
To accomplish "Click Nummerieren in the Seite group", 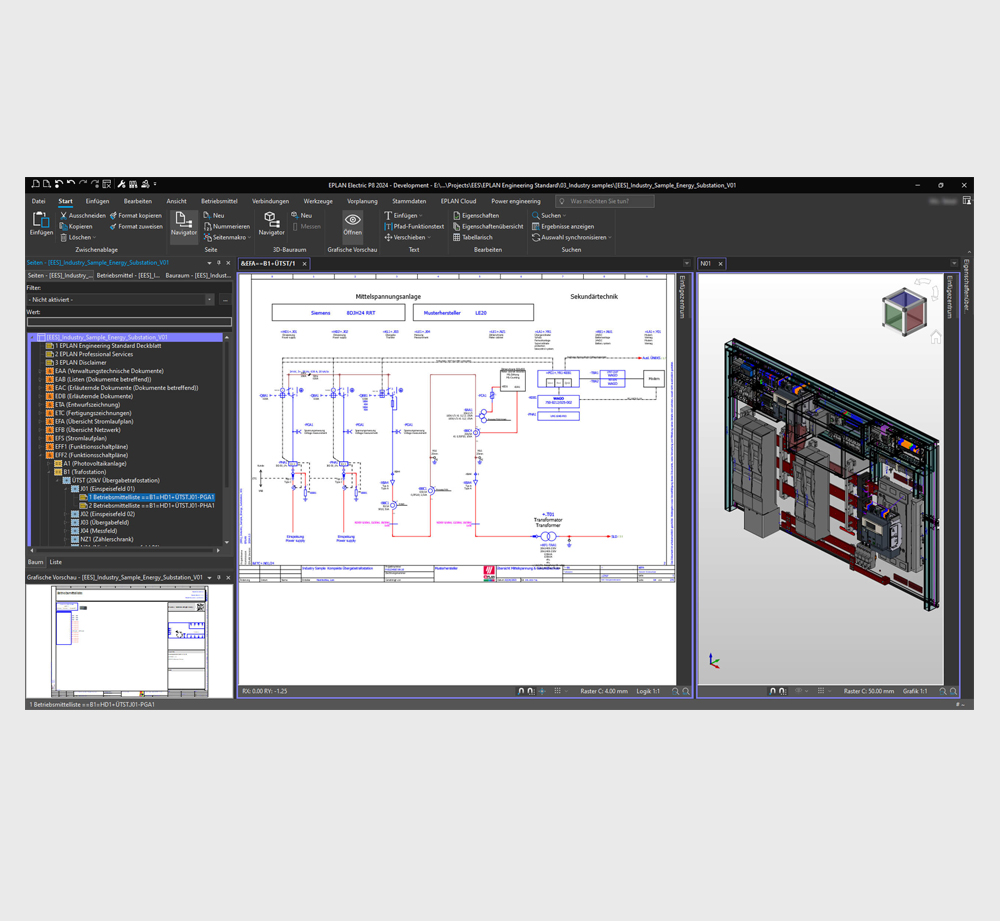I will tap(226, 226).
